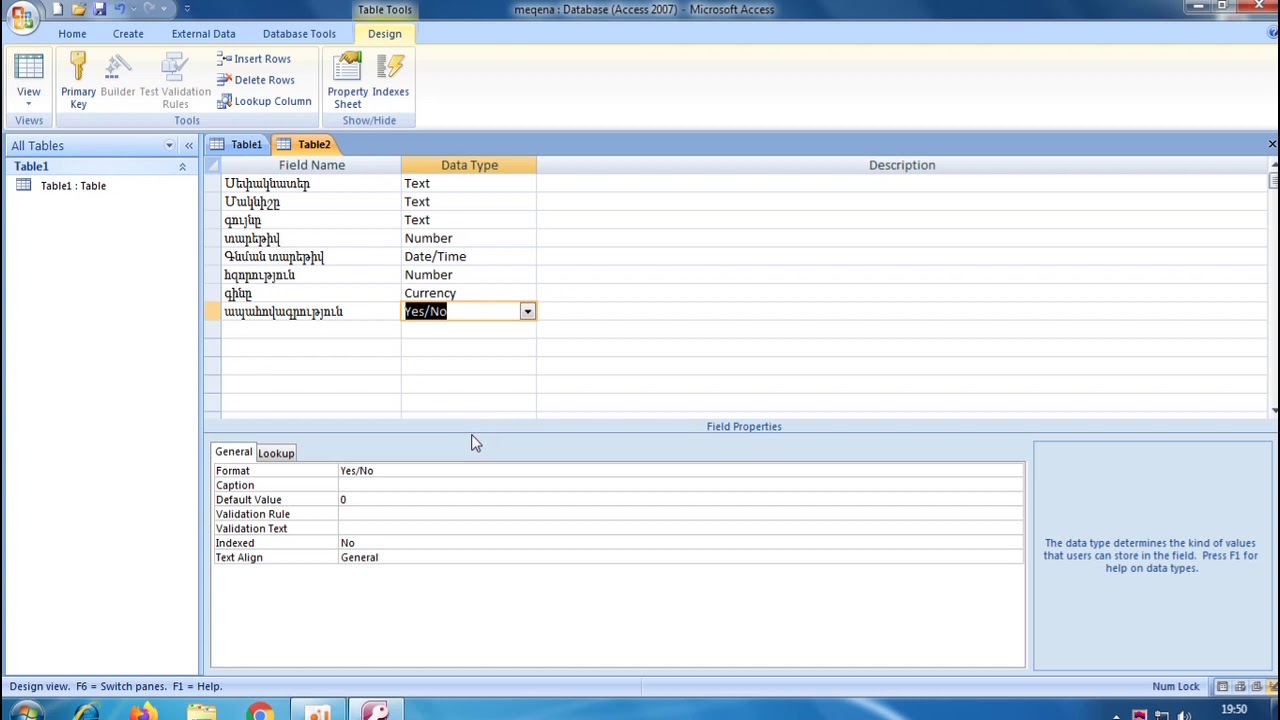The height and width of the screenshot is (720, 1280).
Task: Click the Help question mark icon
Action: [1273, 33]
